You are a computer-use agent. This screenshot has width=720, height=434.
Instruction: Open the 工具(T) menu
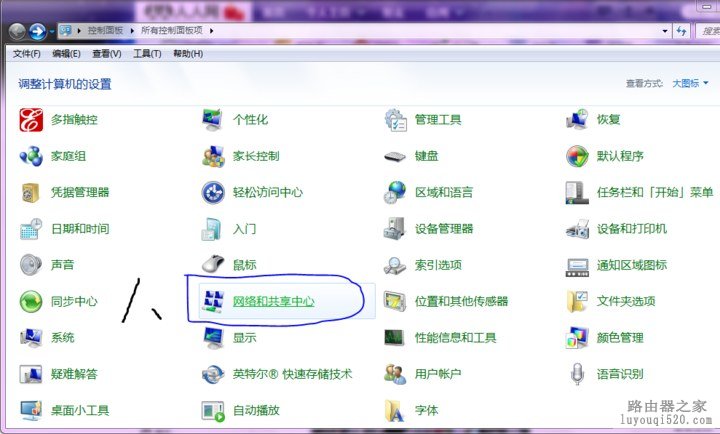pos(147,53)
